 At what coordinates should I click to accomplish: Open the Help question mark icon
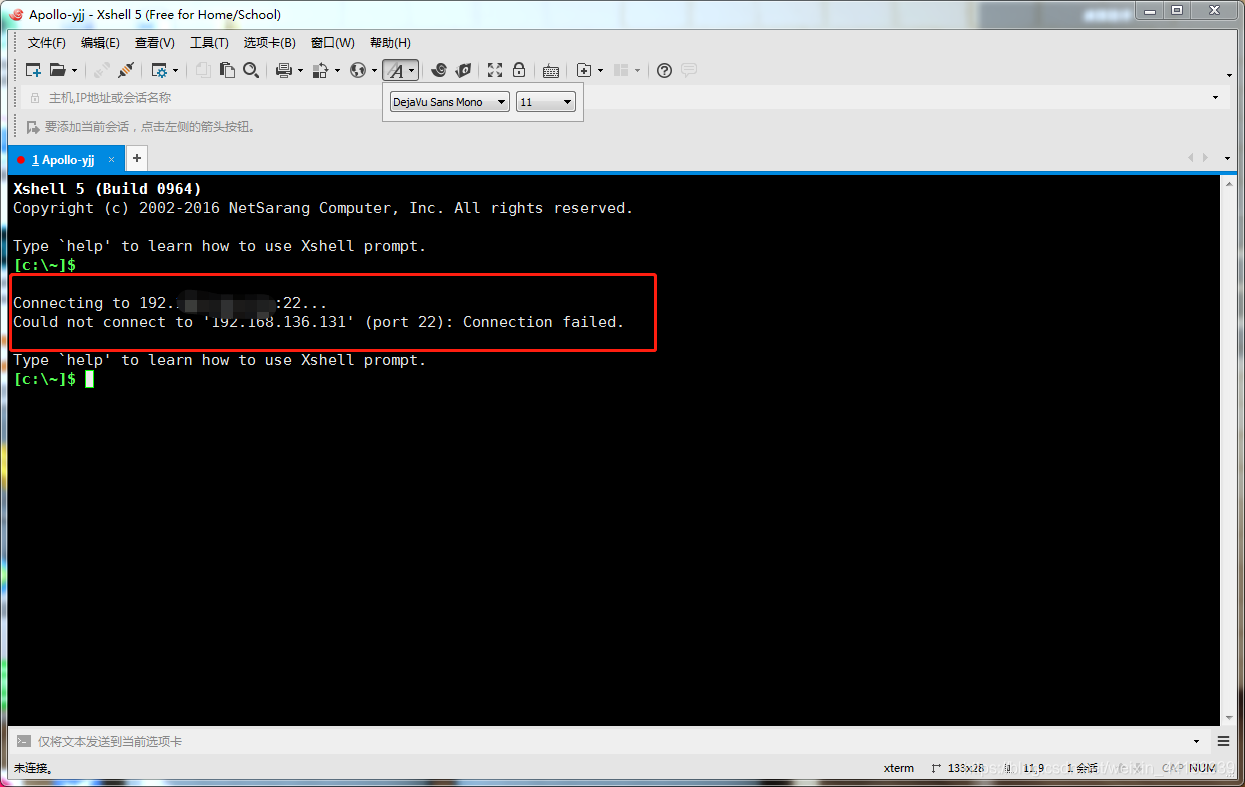click(x=664, y=70)
